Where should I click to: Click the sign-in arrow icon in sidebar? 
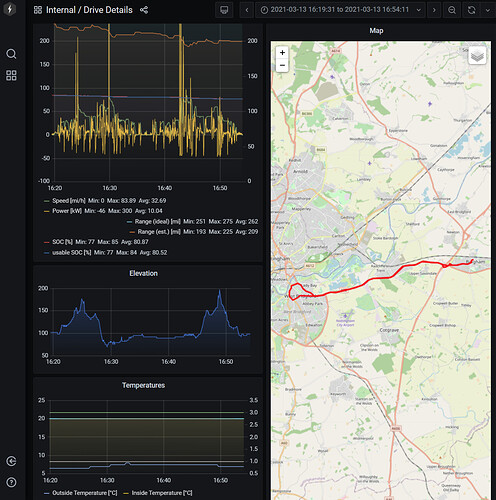pyautogui.click(x=11, y=461)
